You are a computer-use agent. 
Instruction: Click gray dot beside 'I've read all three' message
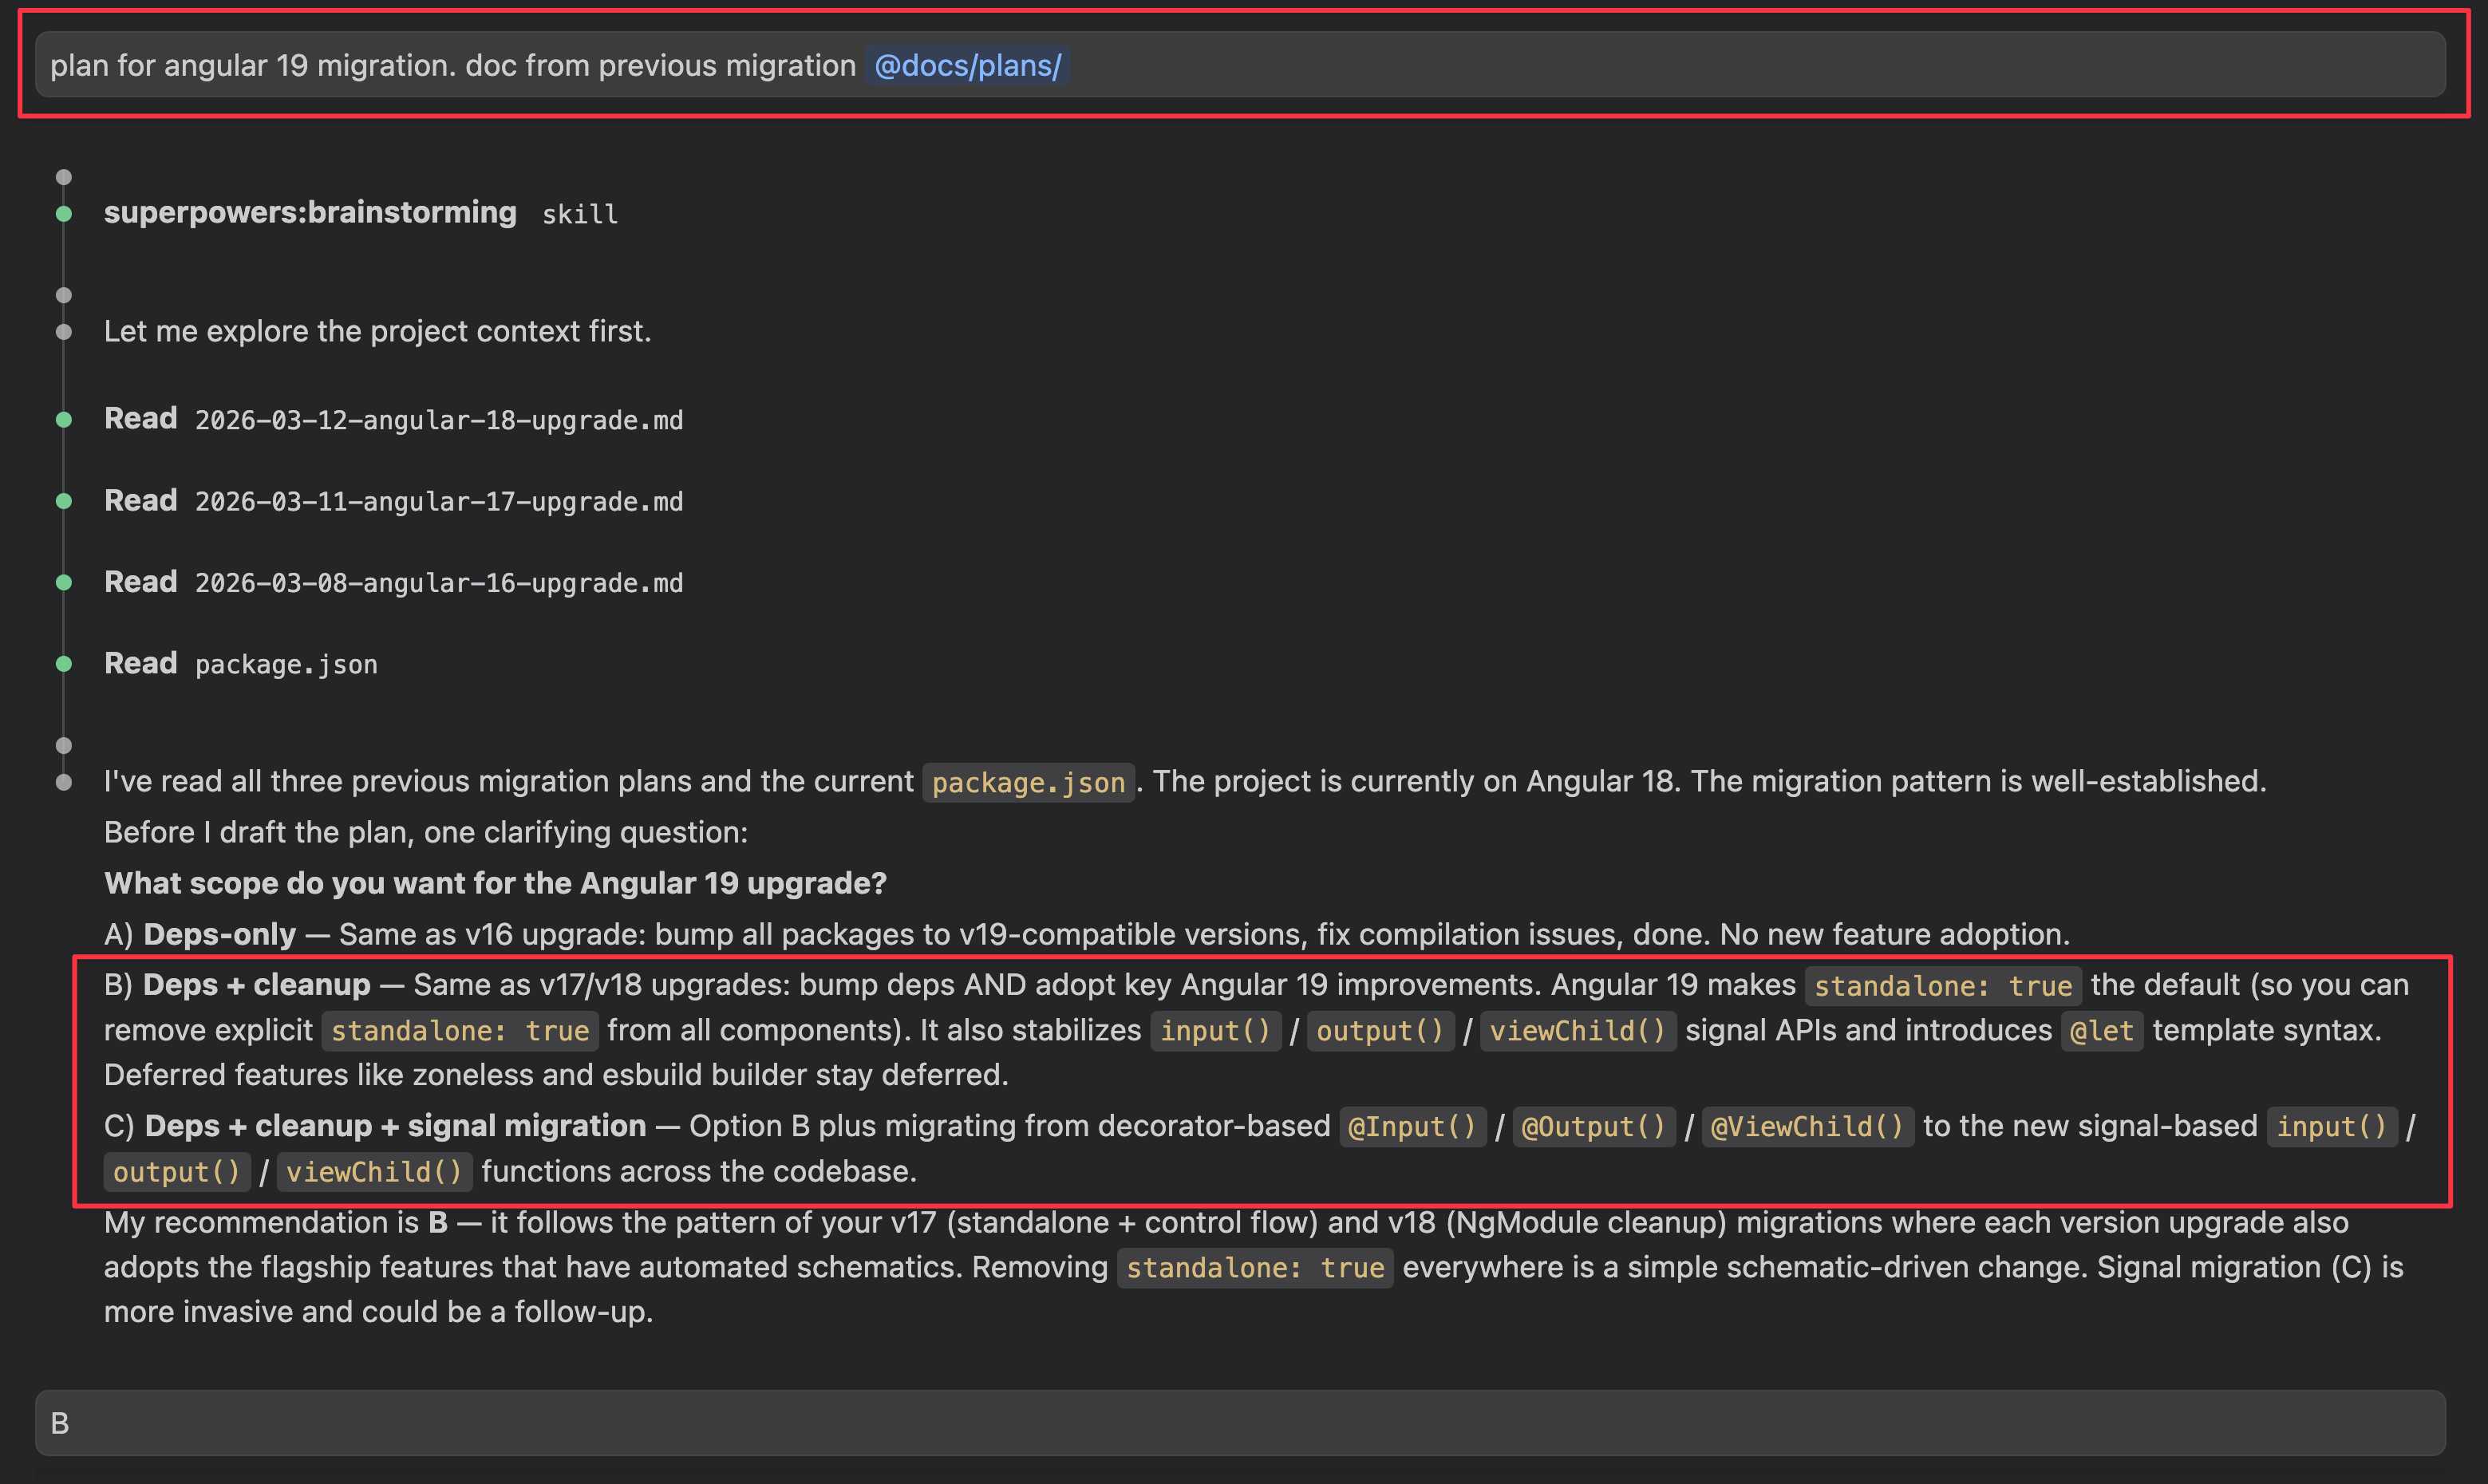[64, 782]
